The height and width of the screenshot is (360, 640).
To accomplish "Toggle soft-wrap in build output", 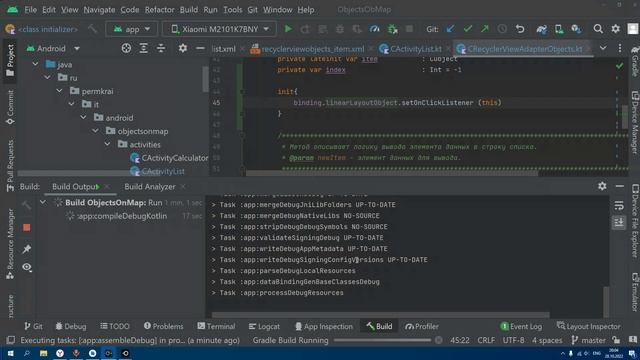I will (x=619, y=205).
